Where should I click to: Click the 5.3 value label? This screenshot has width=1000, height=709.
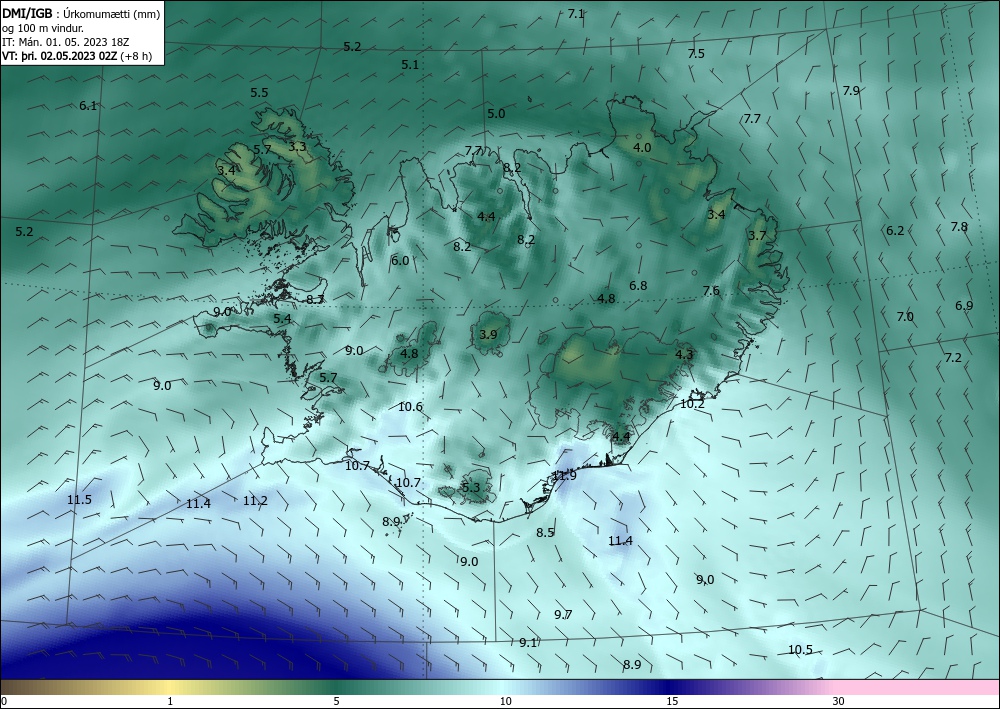click(471, 488)
